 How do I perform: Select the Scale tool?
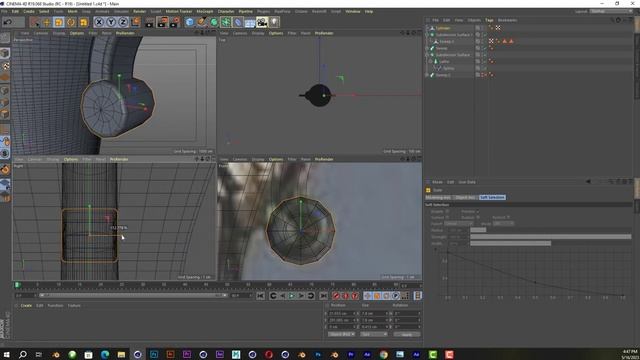(x=59, y=22)
